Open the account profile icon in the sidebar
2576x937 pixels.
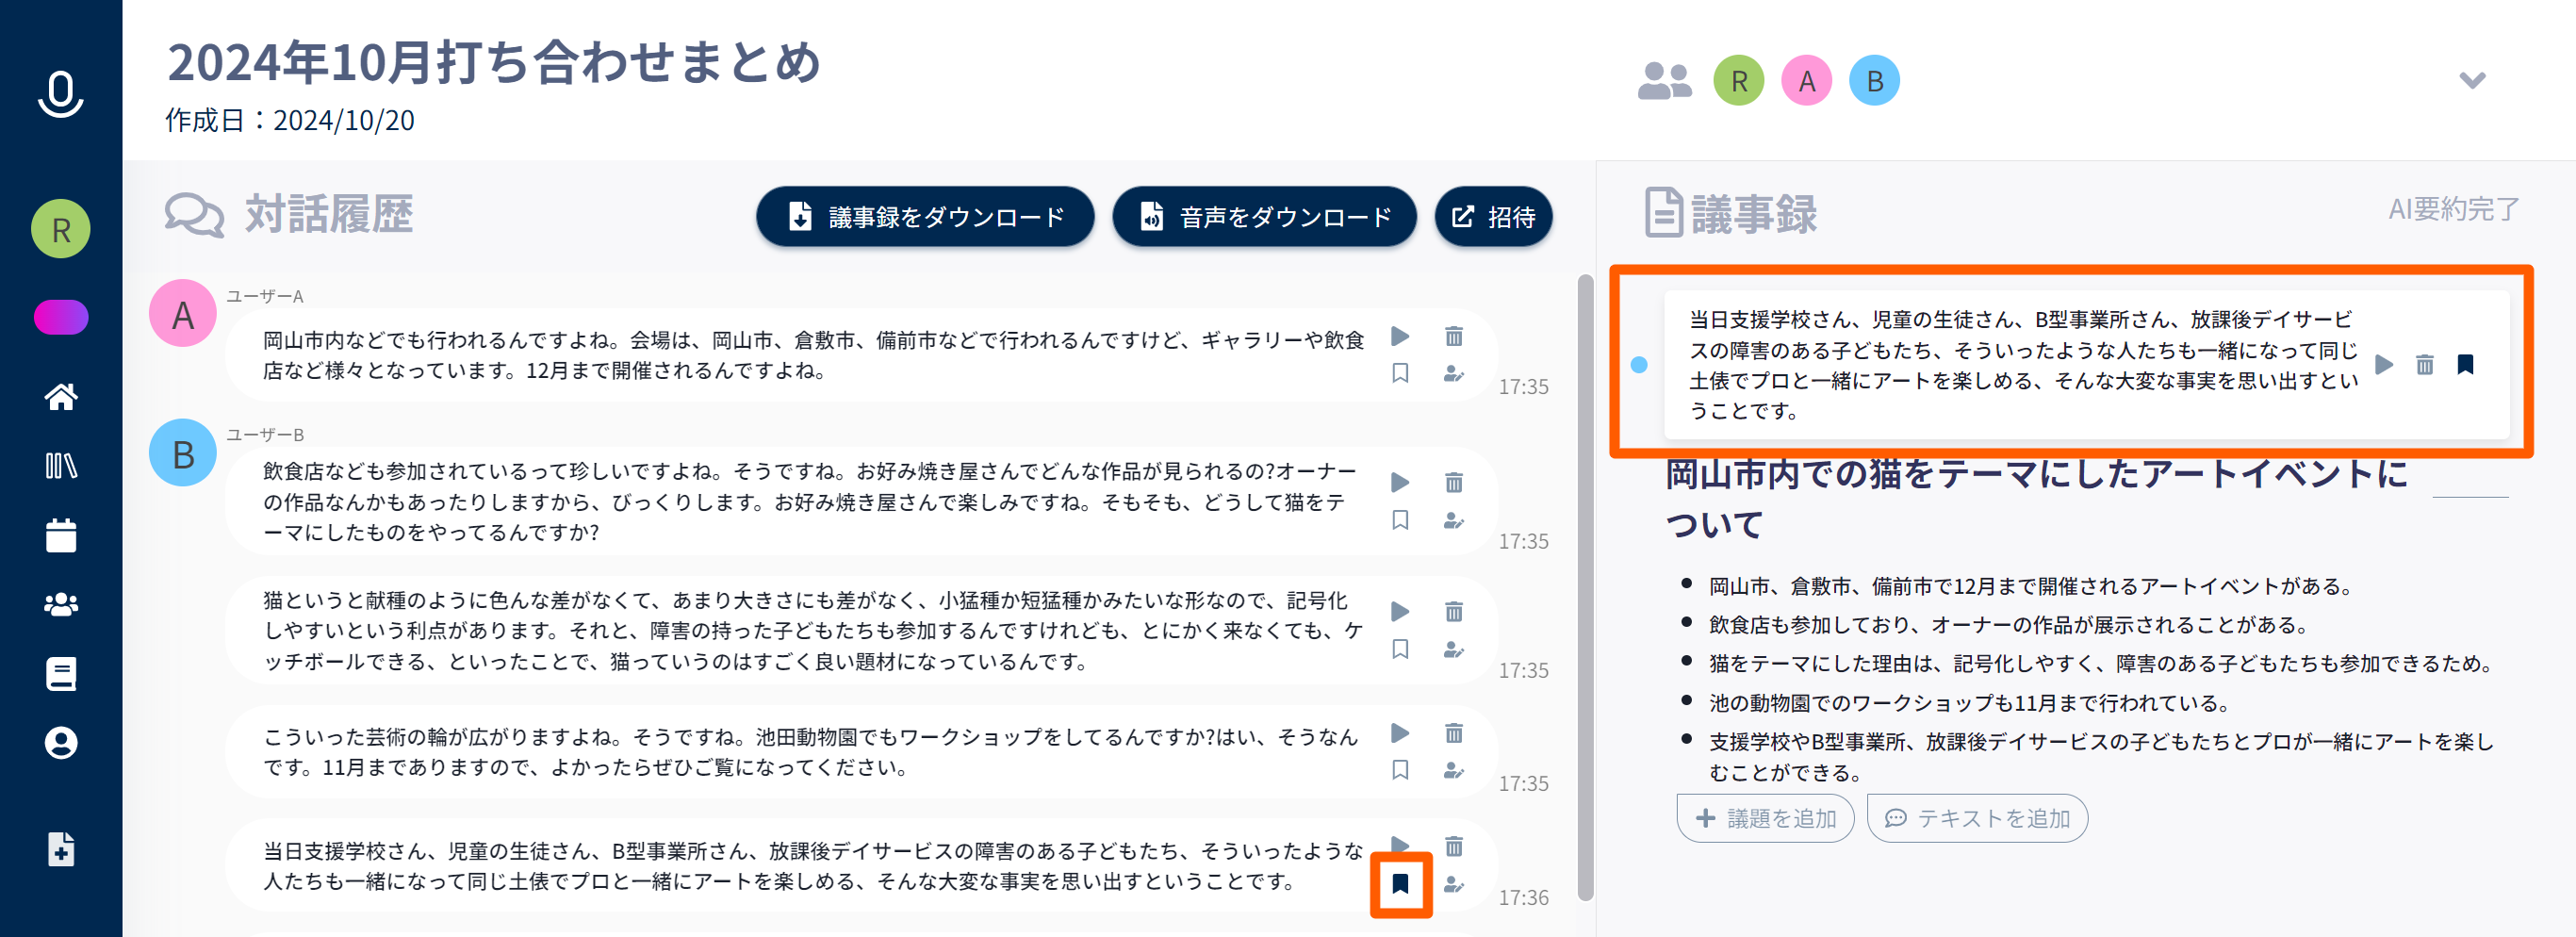tap(60, 743)
